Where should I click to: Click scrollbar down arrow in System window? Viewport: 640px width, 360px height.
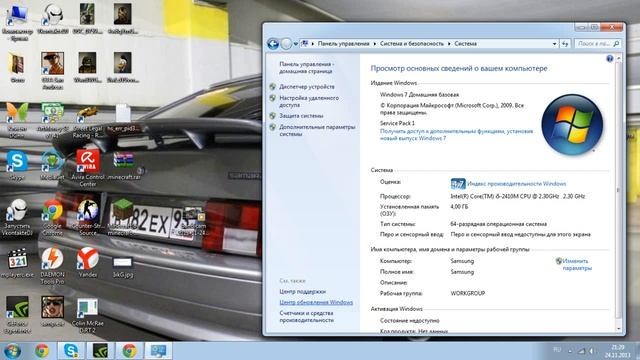[x=618, y=328]
